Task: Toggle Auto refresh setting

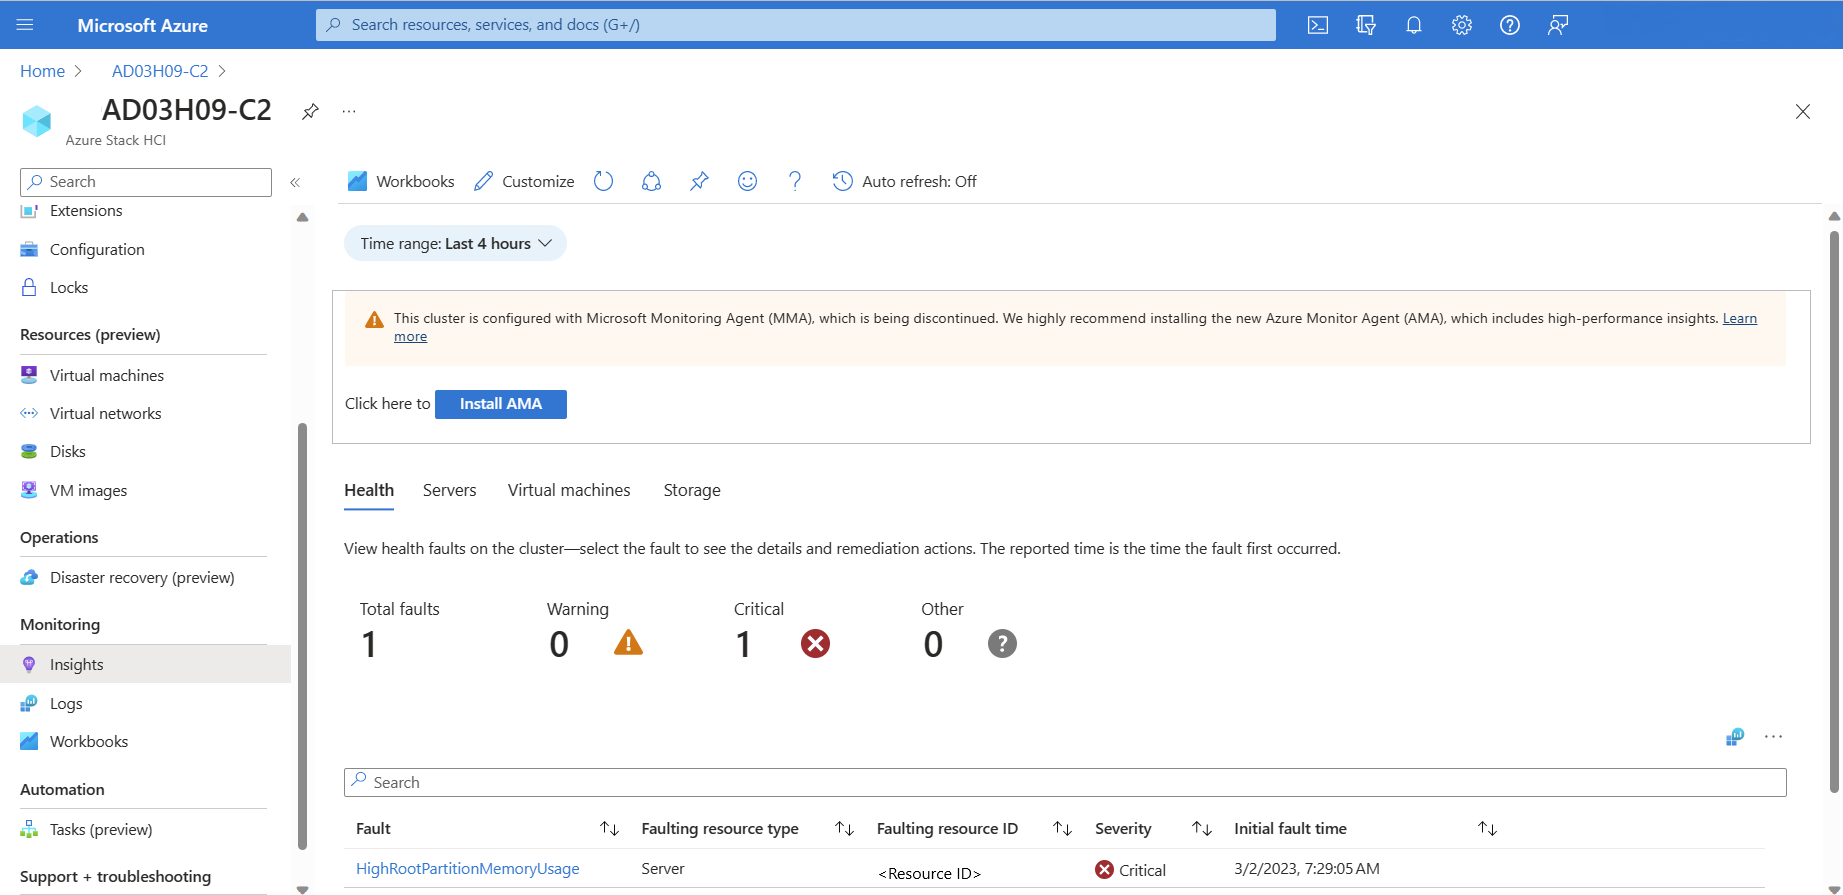Action: point(905,181)
